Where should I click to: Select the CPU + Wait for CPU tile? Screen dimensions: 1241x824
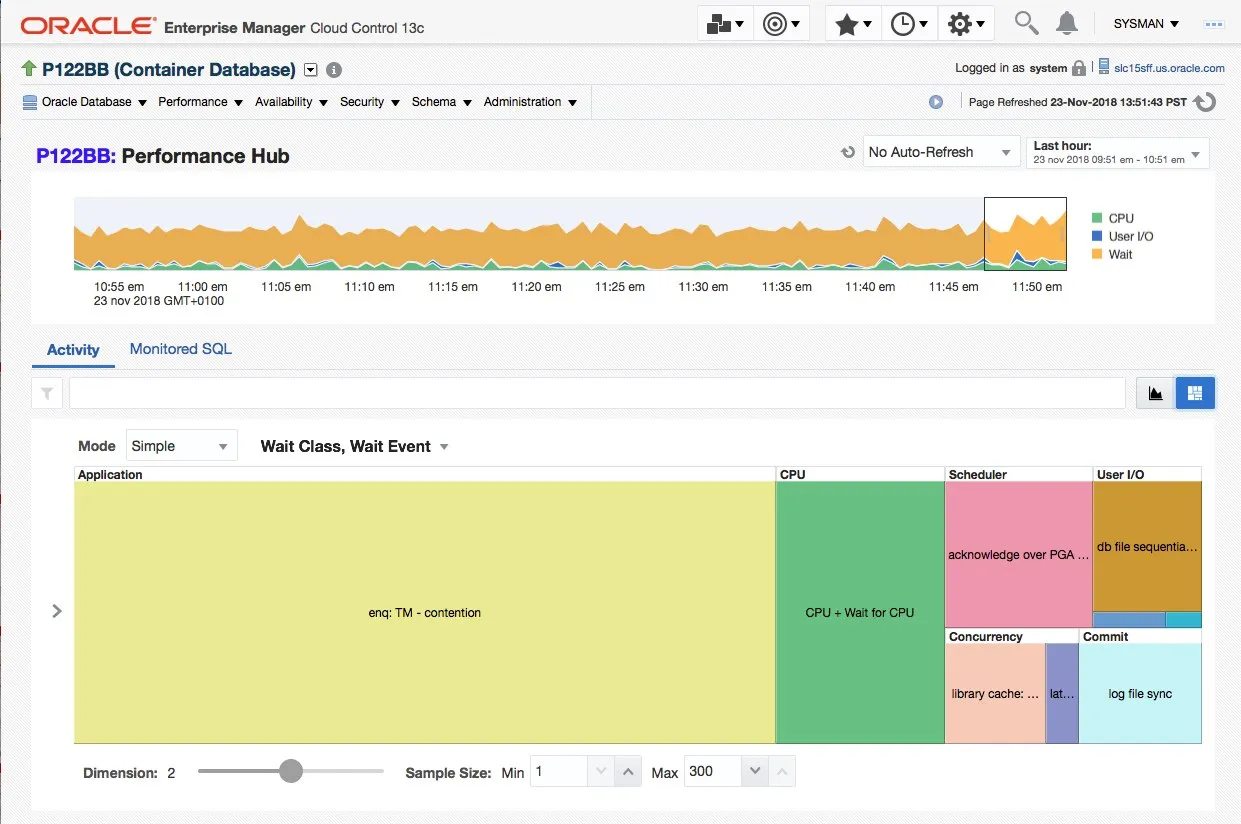(860, 612)
